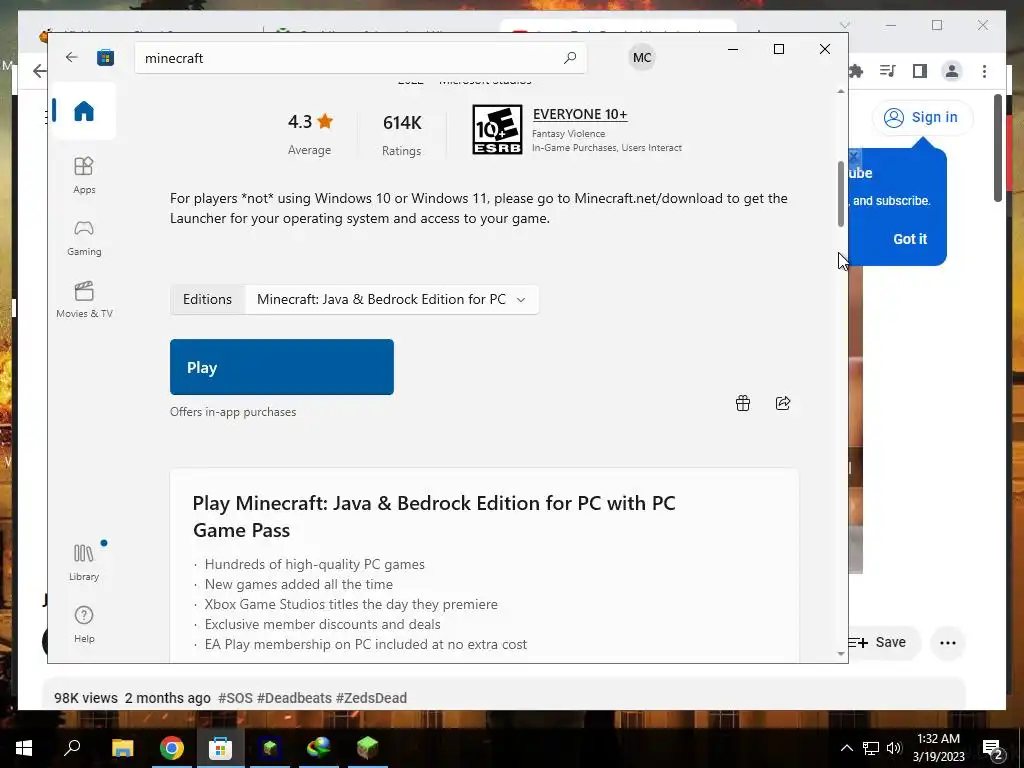
Task: Open the Apps section in sidebar
Action: click(84, 175)
